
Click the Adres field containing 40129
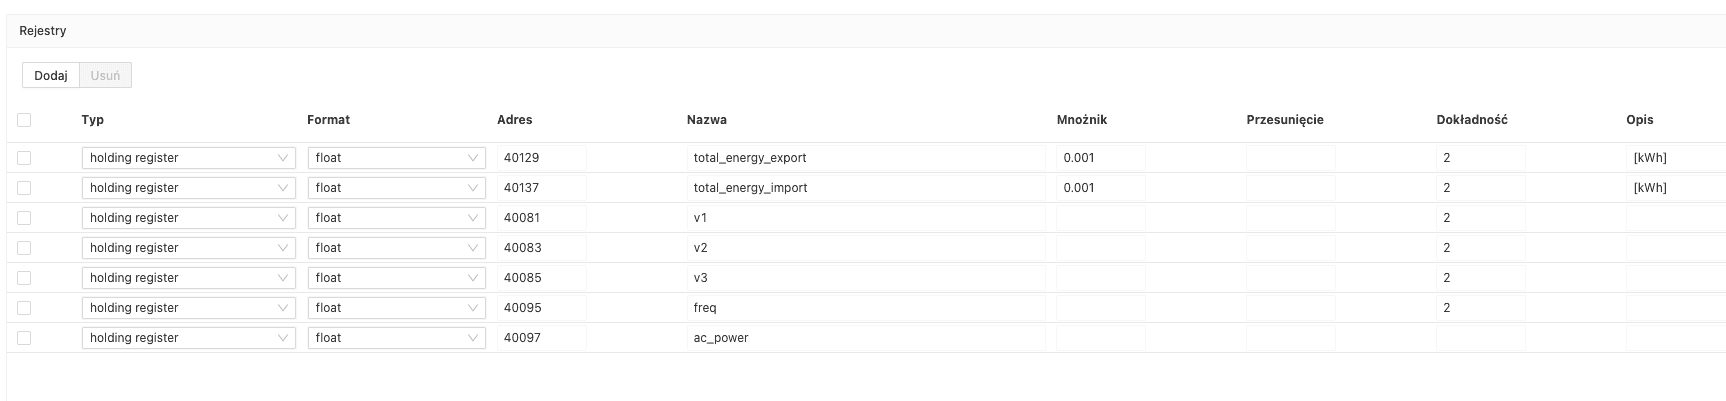[x=541, y=158]
